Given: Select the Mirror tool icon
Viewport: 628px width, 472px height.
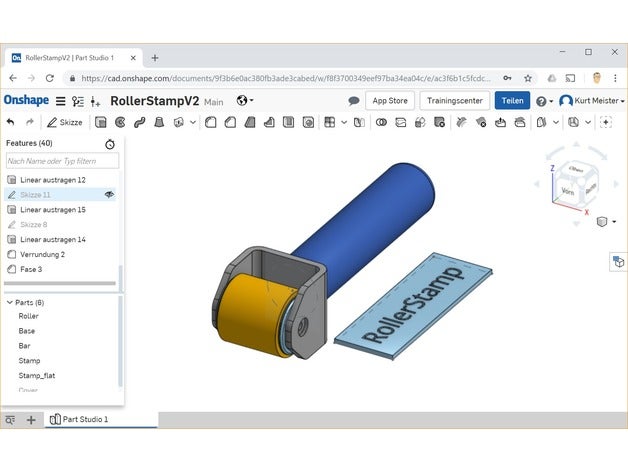Looking at the screenshot, I should coord(359,122).
